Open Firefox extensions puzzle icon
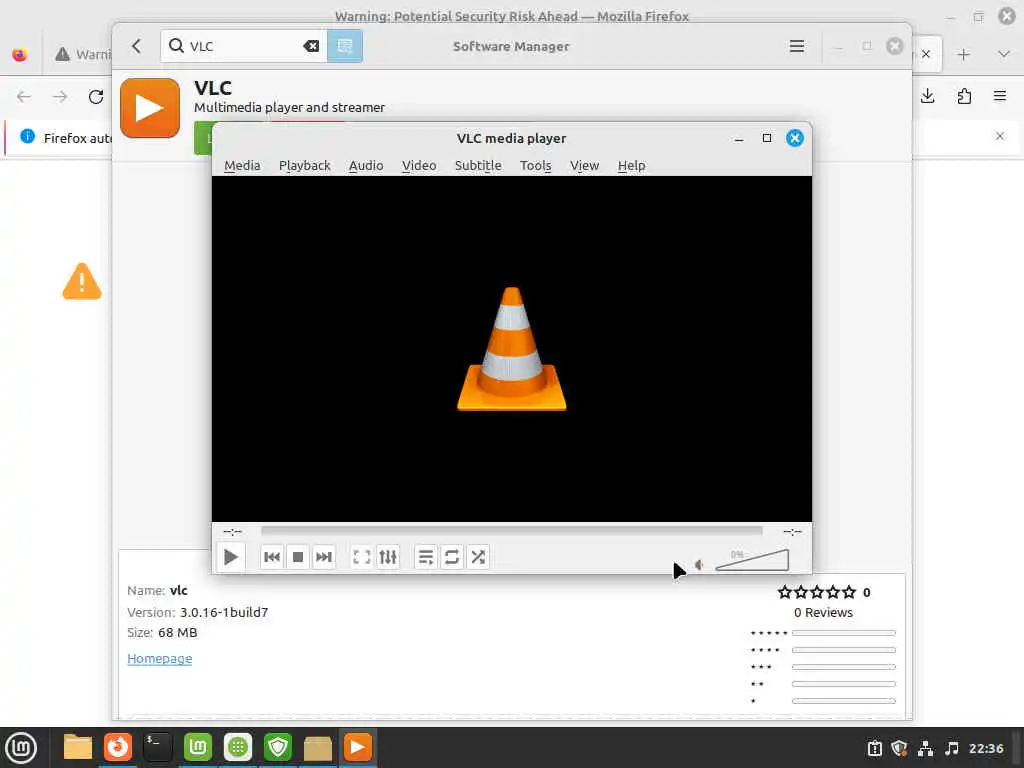The height and width of the screenshot is (768, 1024). tap(964, 97)
